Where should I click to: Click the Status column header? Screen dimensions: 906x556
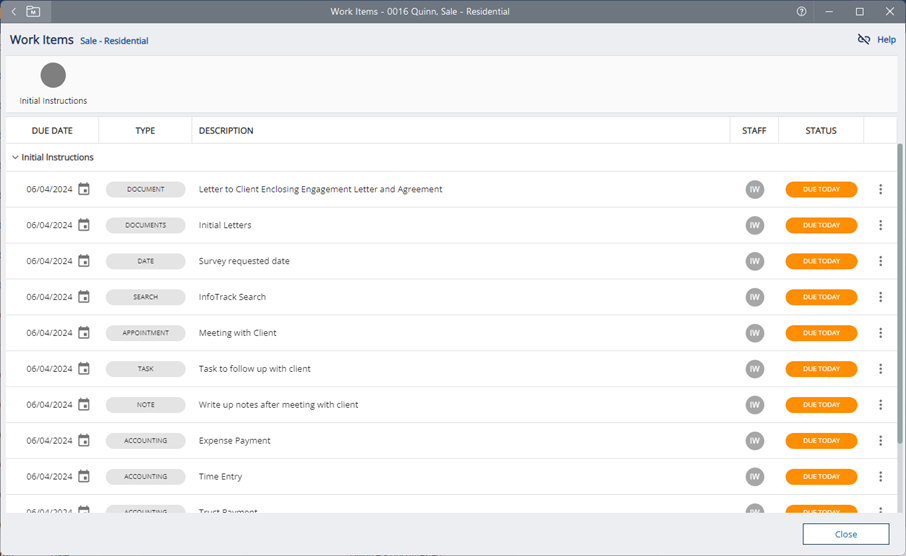pyautogui.click(x=821, y=131)
